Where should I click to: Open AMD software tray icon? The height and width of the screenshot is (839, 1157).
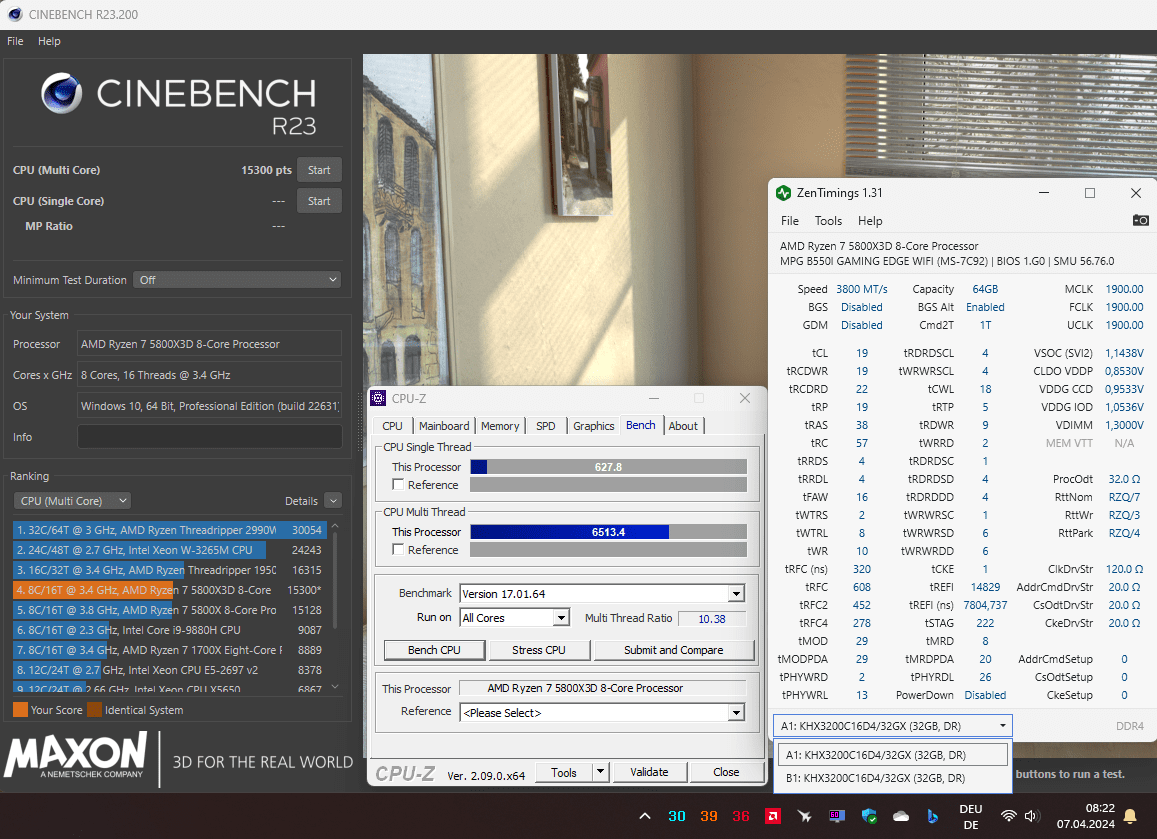click(x=773, y=816)
